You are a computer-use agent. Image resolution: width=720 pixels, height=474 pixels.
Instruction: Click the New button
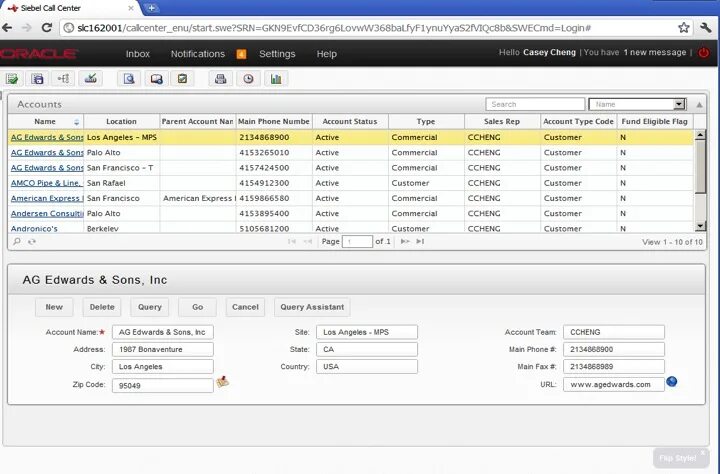[x=54, y=307]
